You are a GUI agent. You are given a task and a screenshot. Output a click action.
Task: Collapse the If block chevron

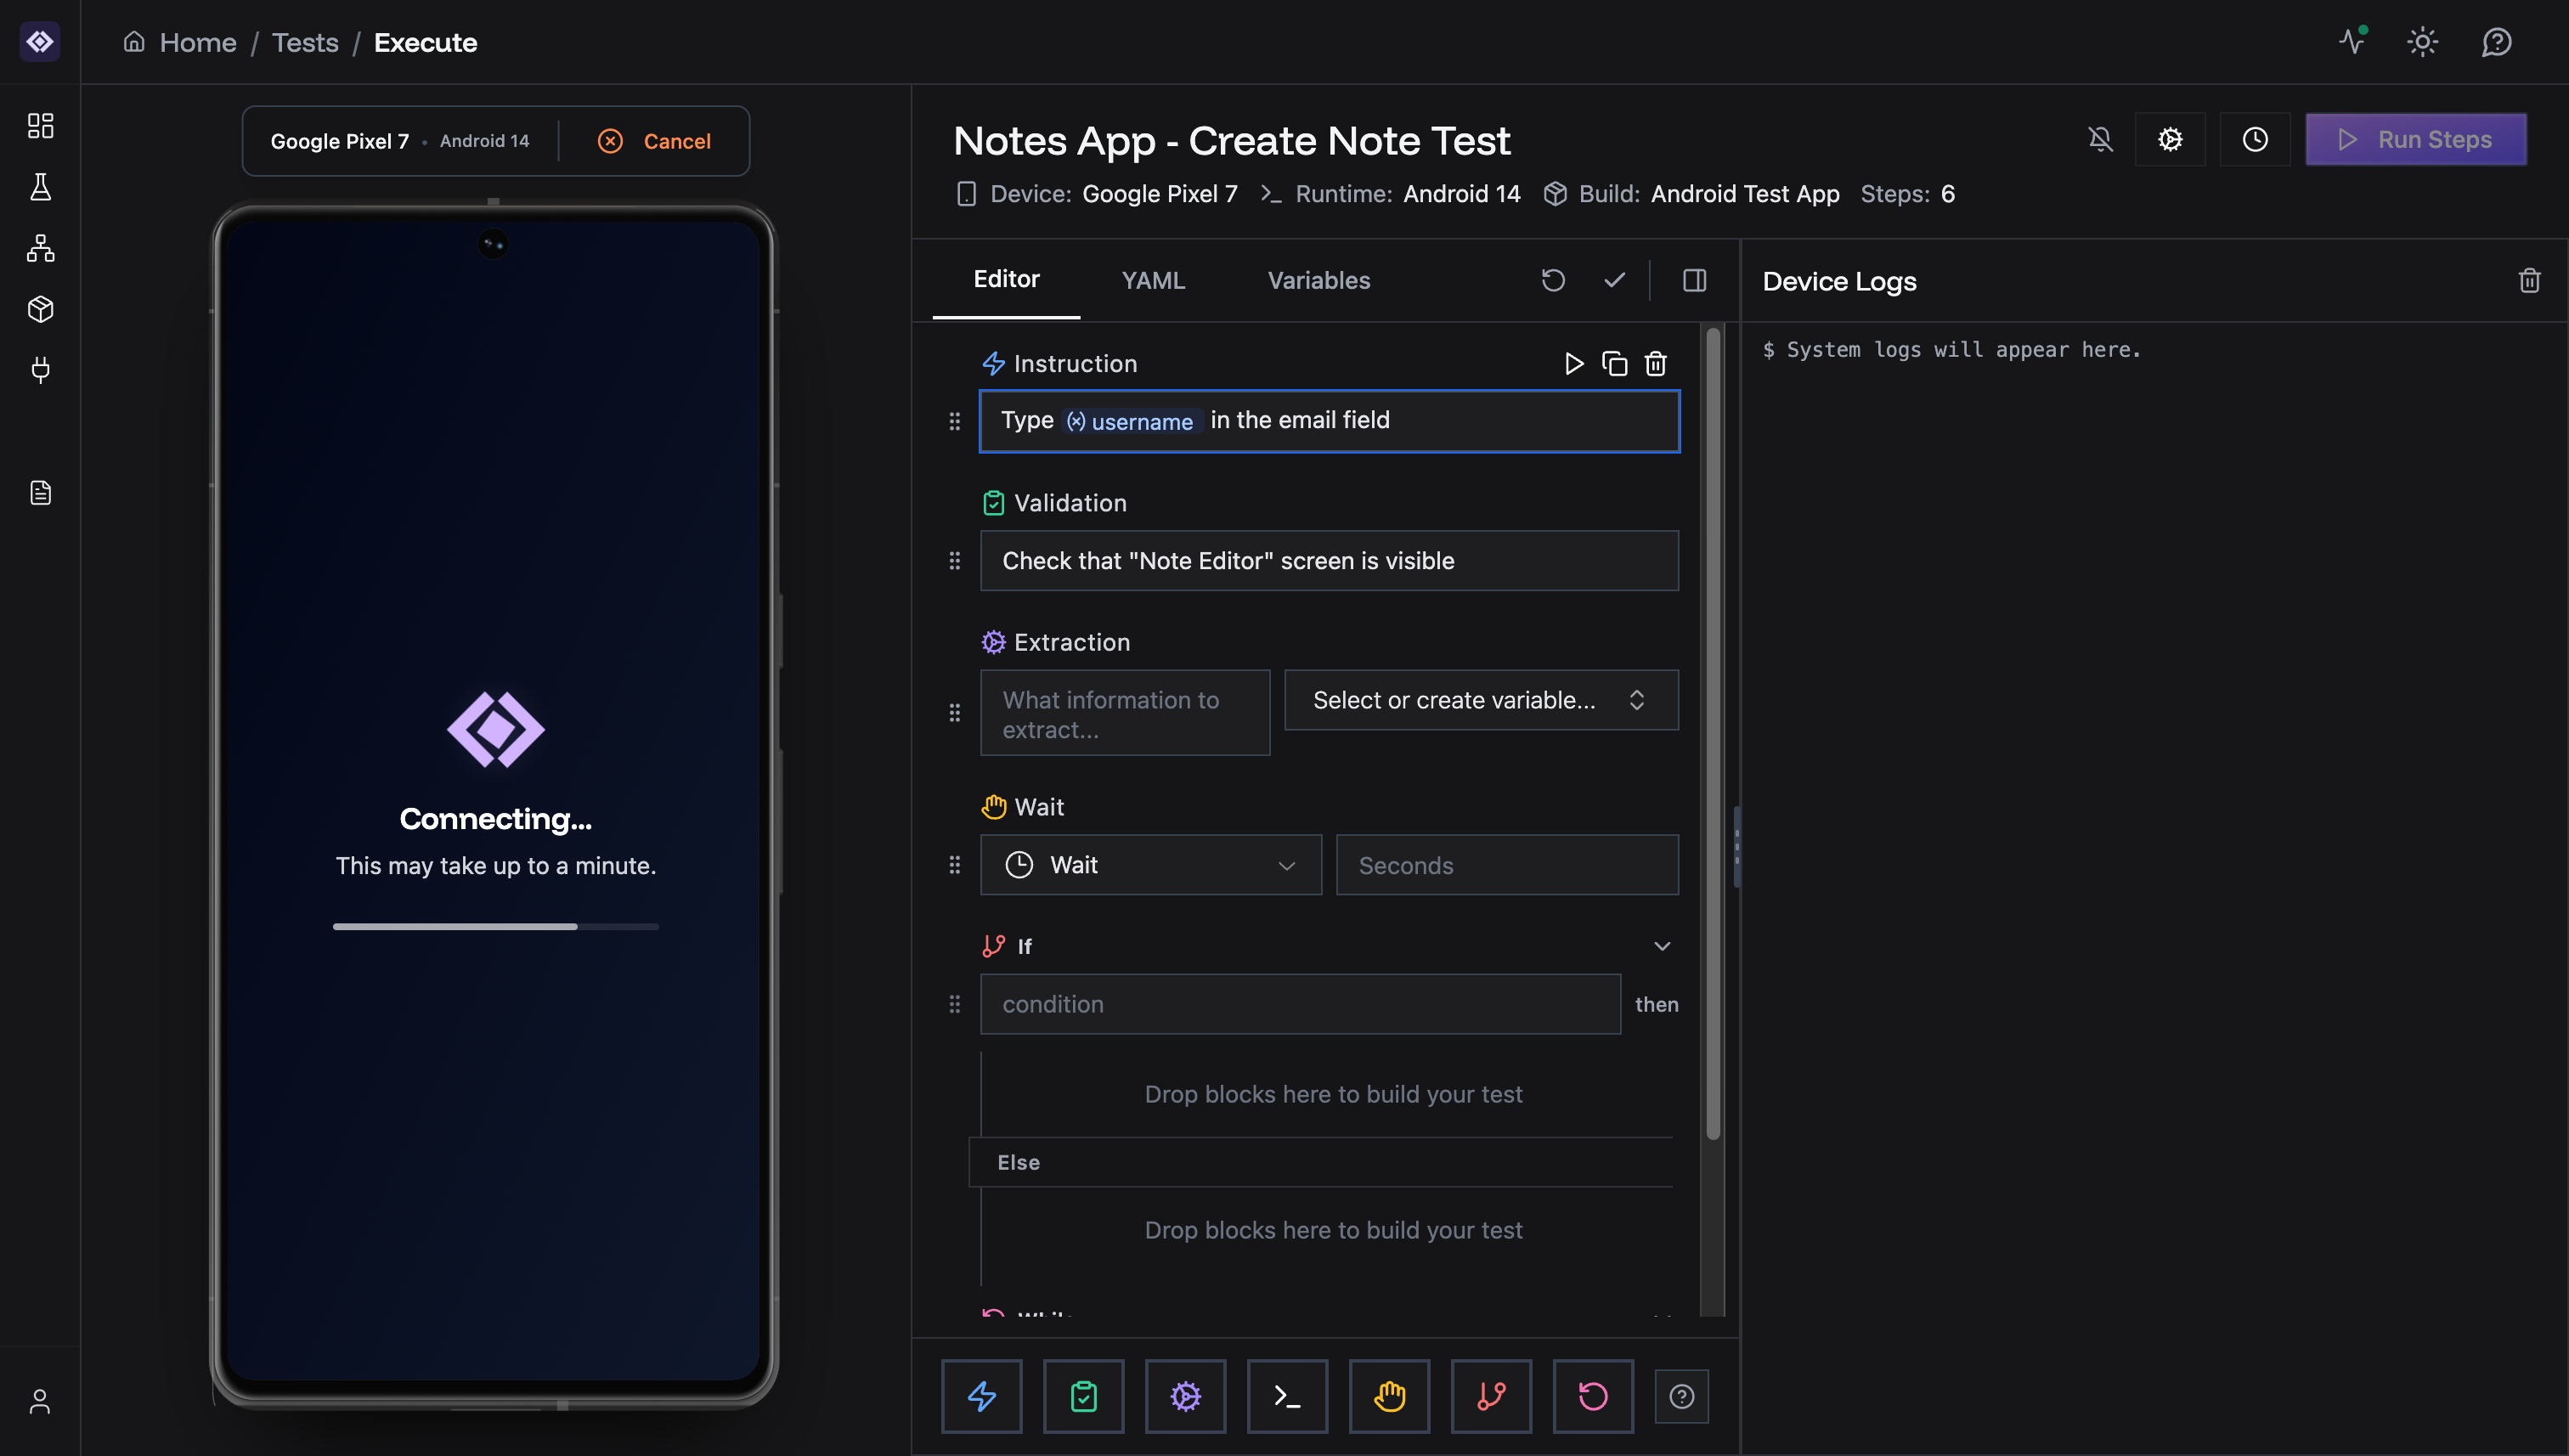(x=1662, y=946)
